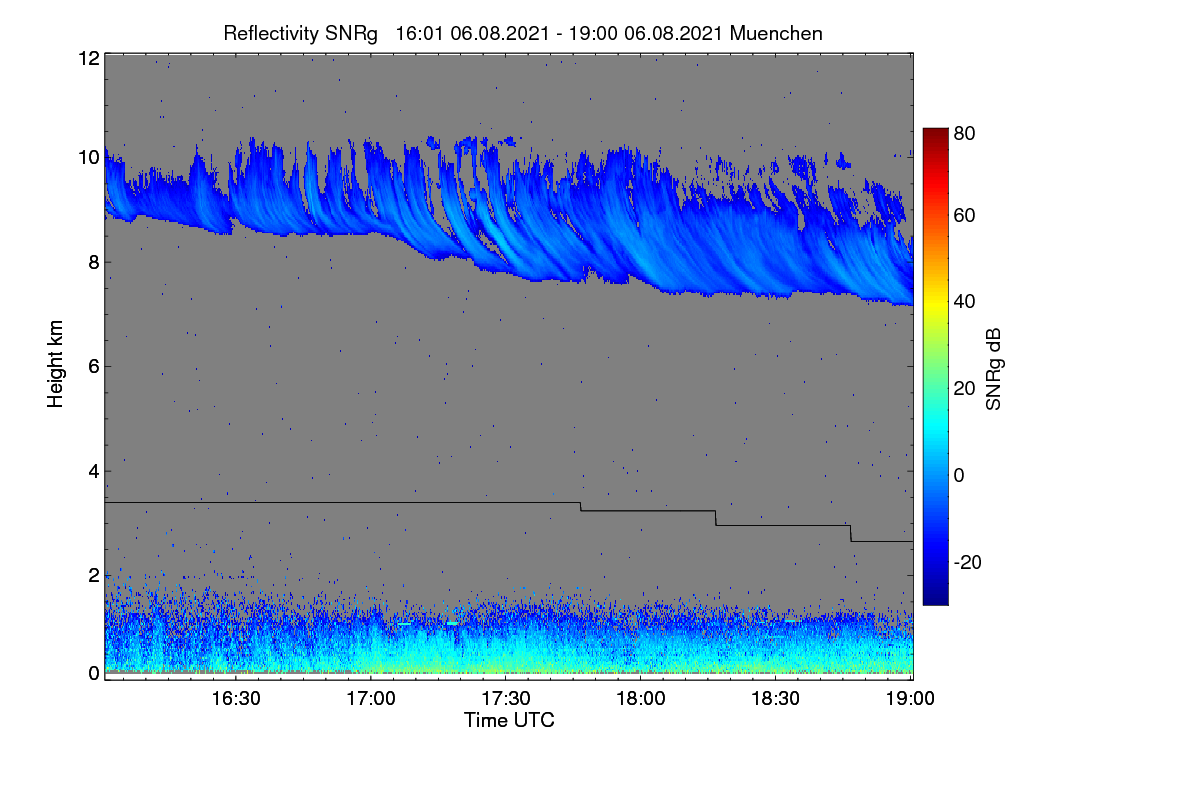Click the 17:30 time tick label
The height and width of the screenshot is (800, 1200).
click(x=506, y=699)
